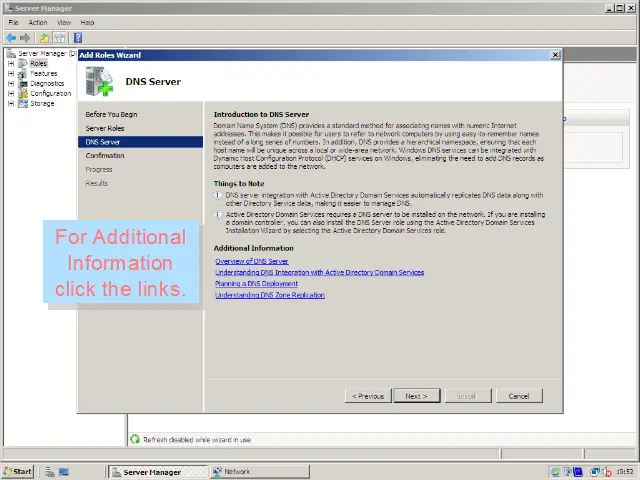Close the Add Roles Wizard dialog
Viewport: 640px width, 480px height.
555,55
